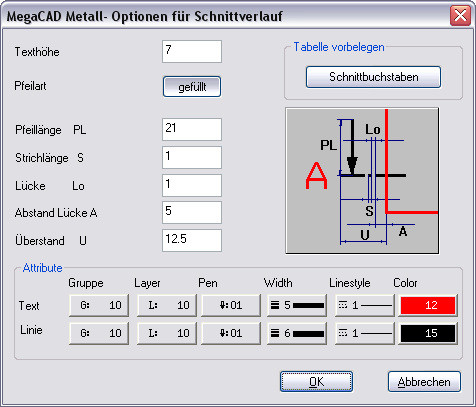Select Linie row Width 6 button
Screen dimensions: 476x407
pos(297,333)
